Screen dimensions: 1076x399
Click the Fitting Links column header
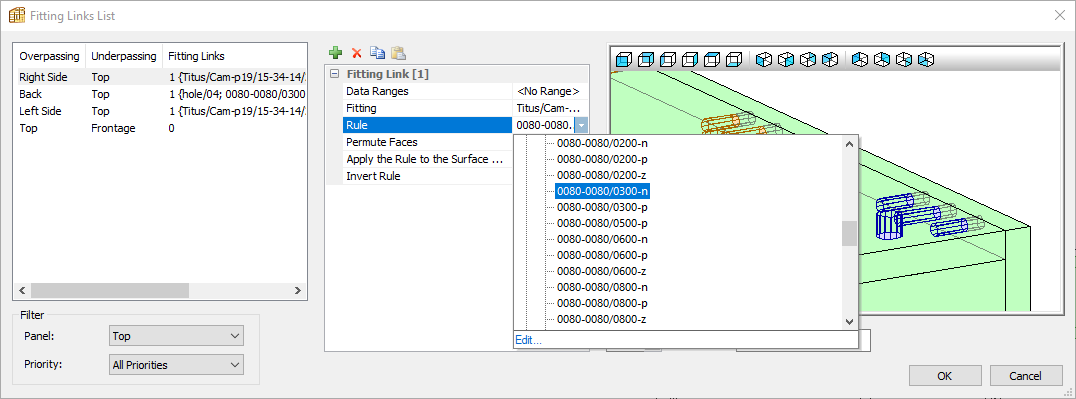coord(234,56)
